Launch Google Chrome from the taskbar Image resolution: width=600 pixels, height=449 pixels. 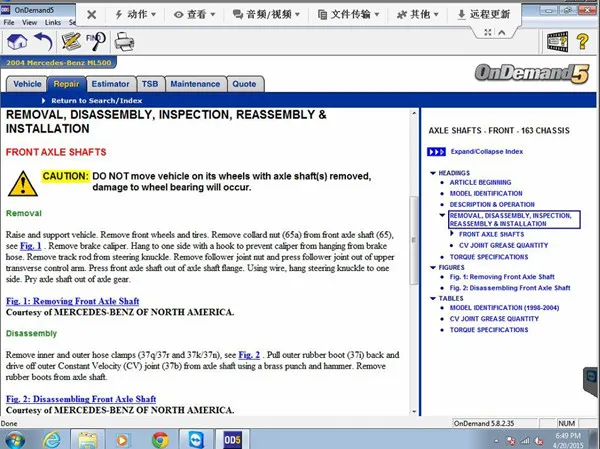coord(160,440)
